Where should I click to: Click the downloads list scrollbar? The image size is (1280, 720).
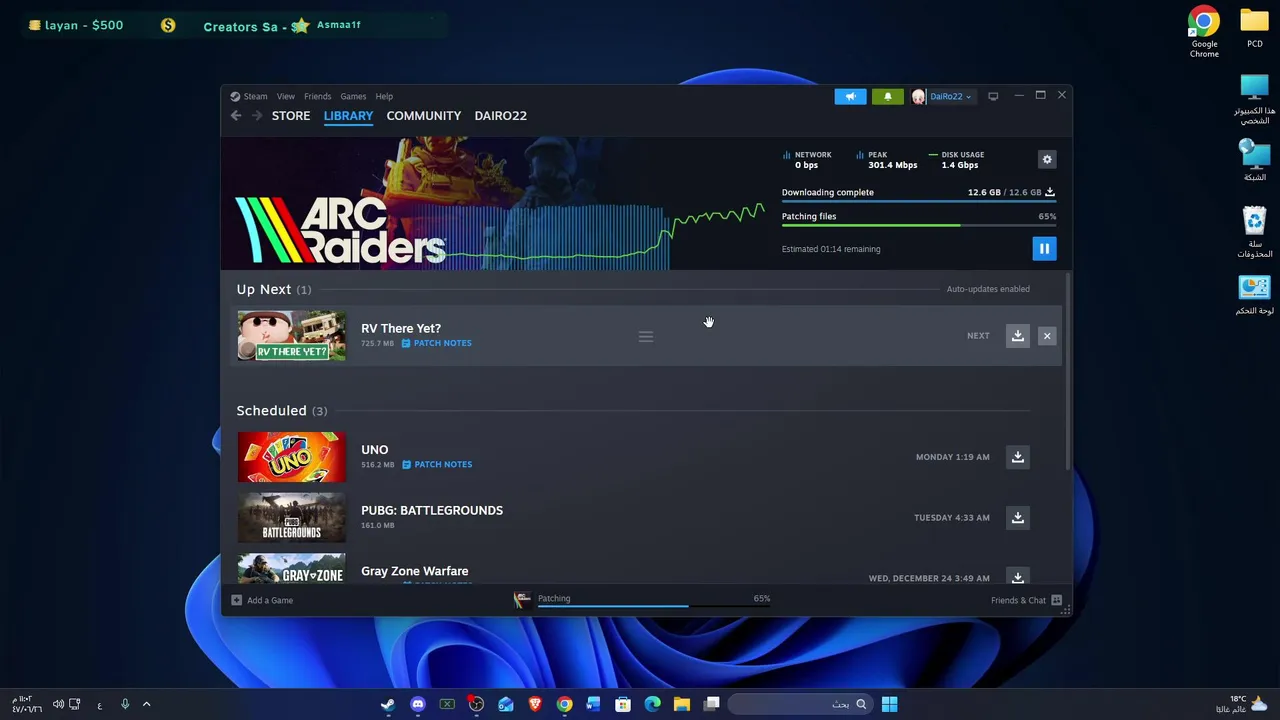[1067, 370]
